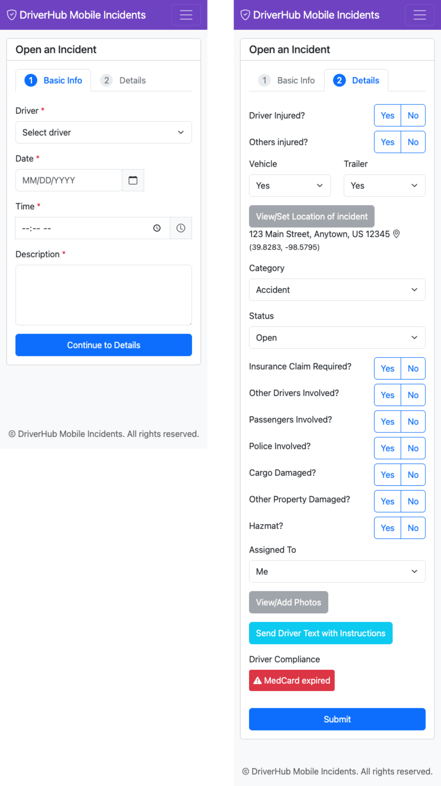
Task: Click View/Set Location of incident button
Action: click(312, 217)
